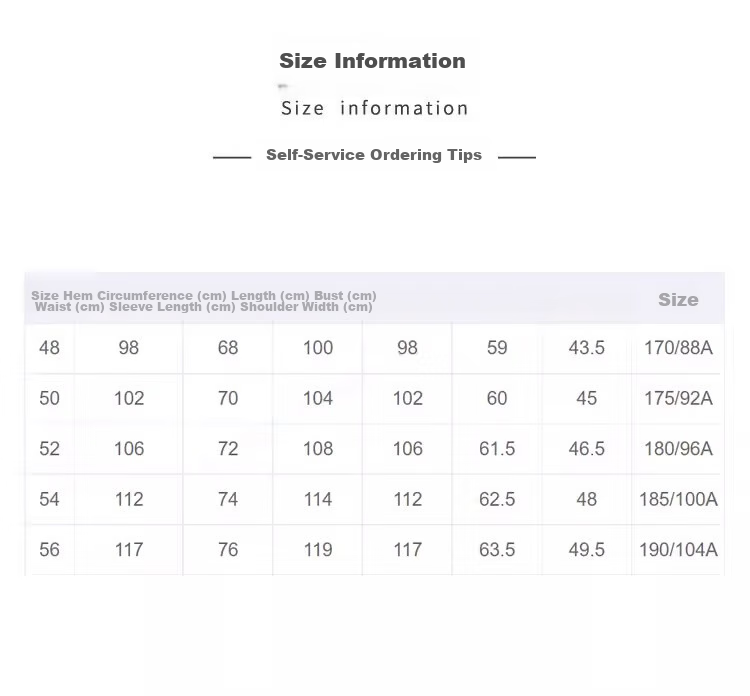Click the Size Information heading
The width and height of the screenshot is (750, 696).
[x=372, y=61]
